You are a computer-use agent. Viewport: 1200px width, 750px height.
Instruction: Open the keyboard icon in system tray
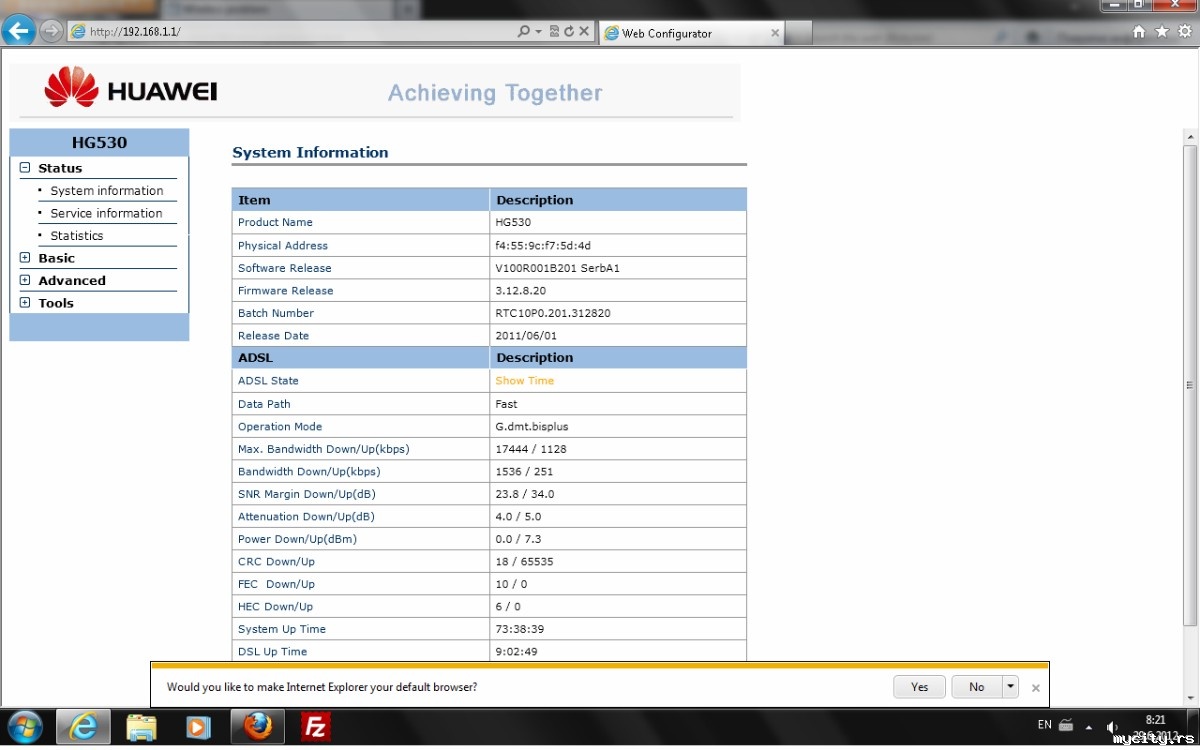tap(1066, 726)
